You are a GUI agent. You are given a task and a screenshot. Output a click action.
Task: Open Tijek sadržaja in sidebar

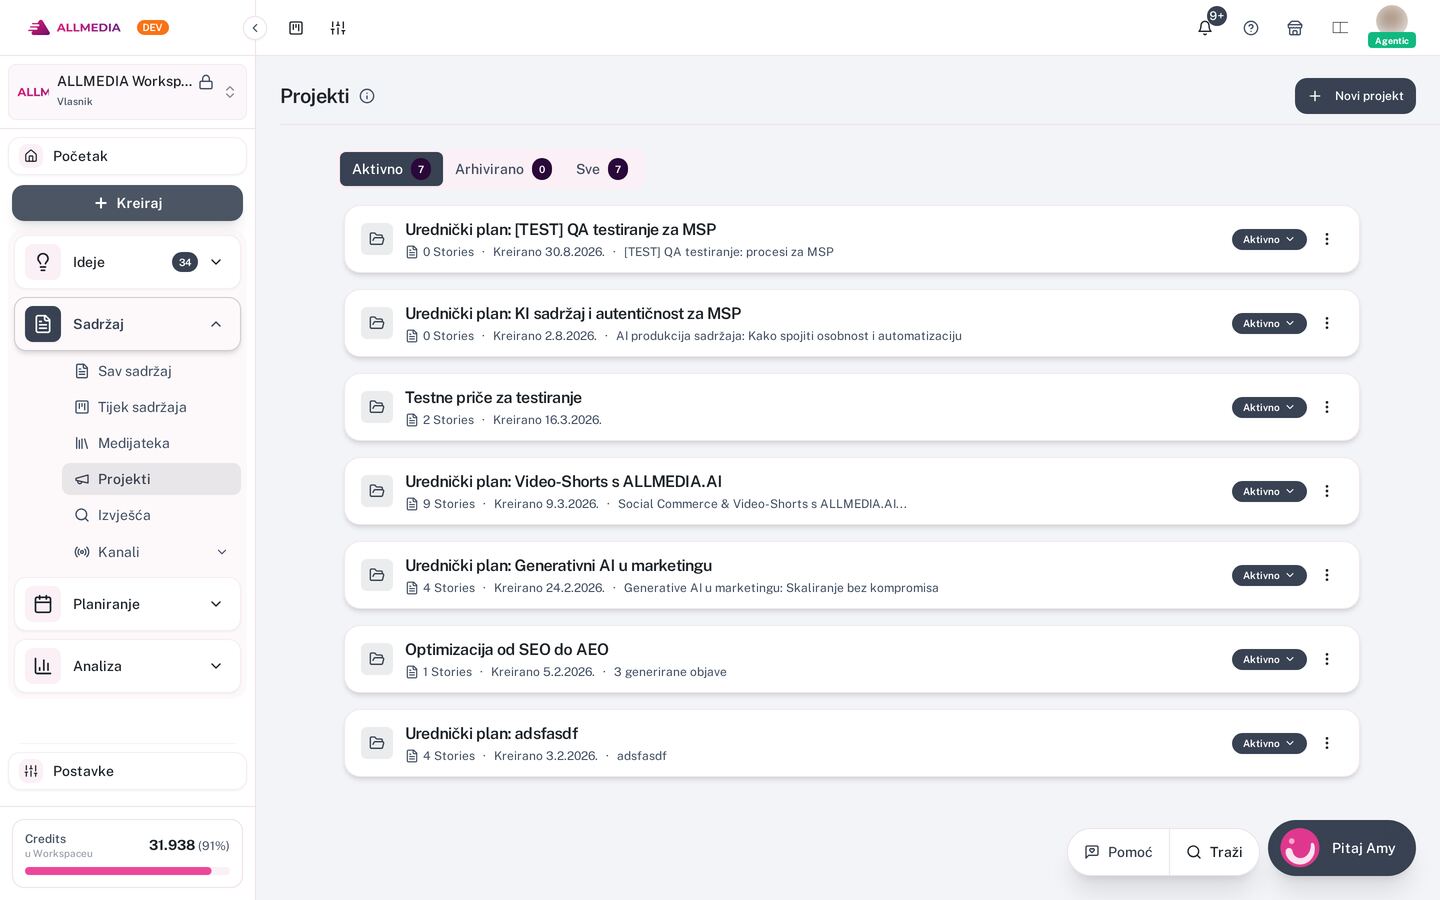point(151,407)
